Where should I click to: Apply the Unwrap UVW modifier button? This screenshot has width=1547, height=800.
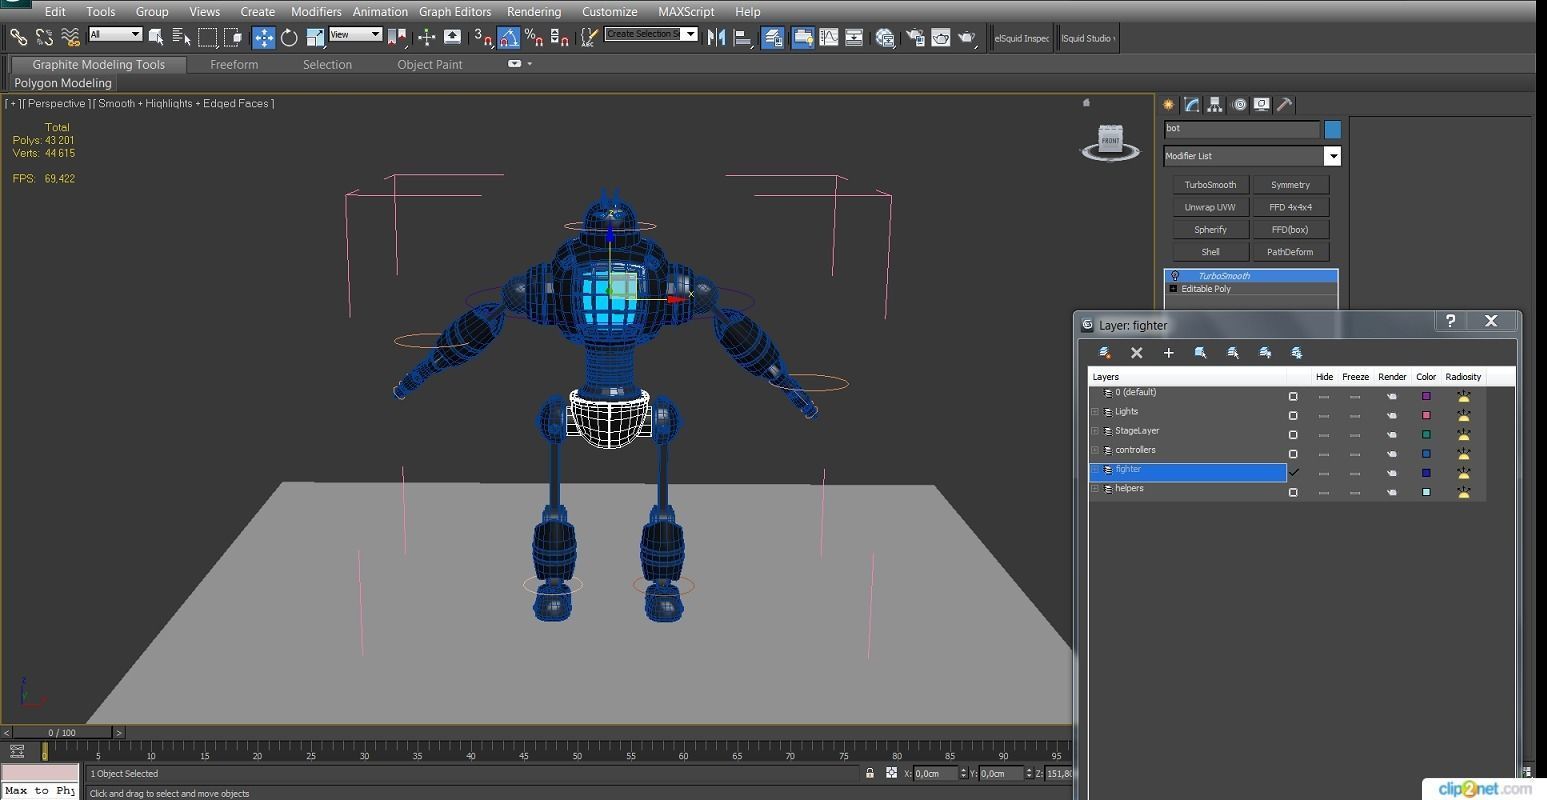click(1210, 207)
